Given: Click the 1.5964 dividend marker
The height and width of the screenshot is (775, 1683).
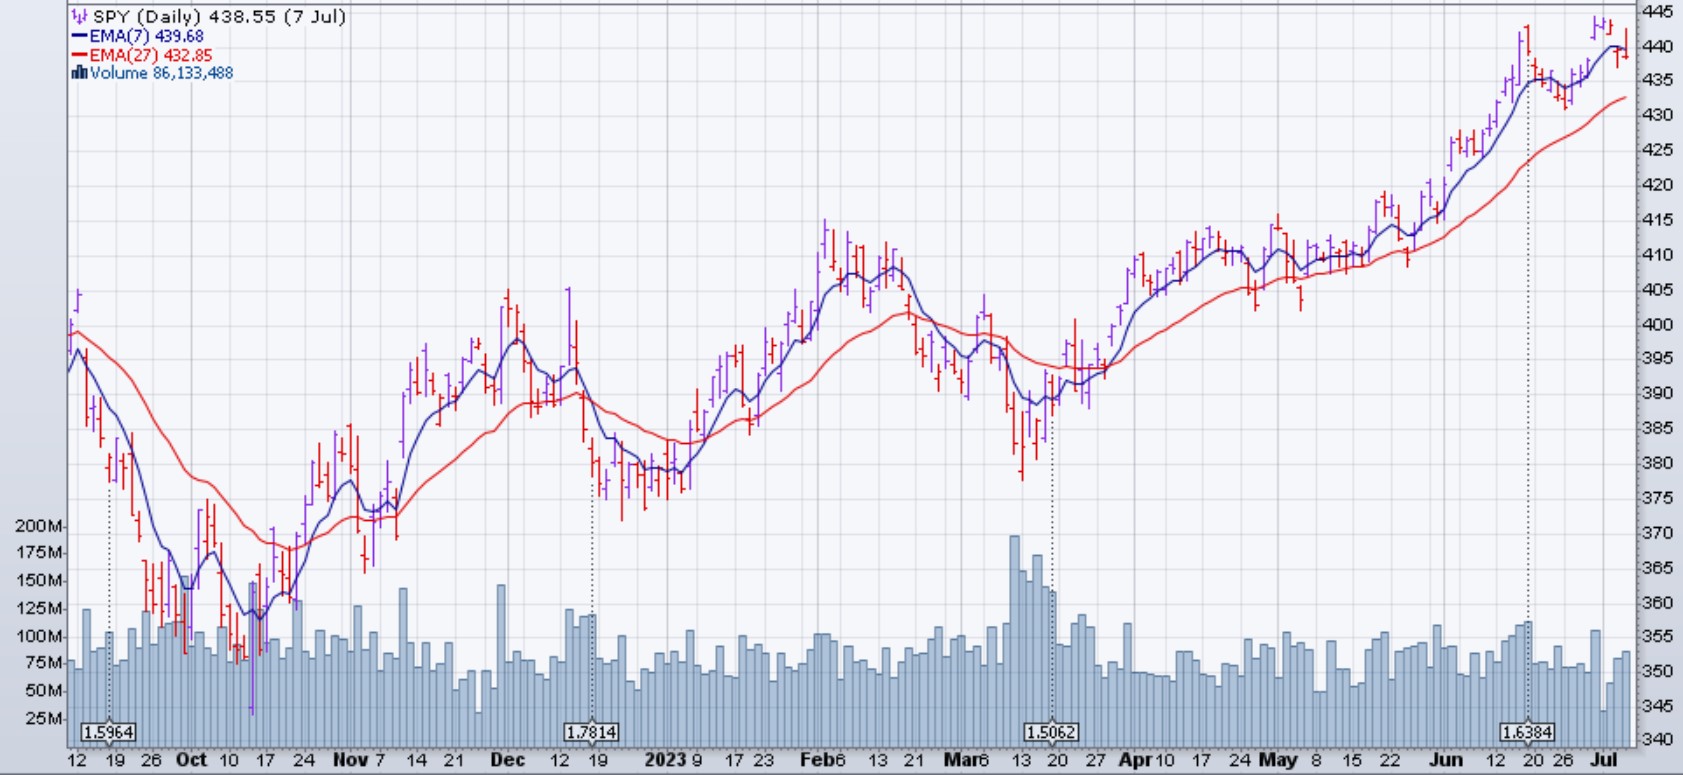Looking at the screenshot, I should (108, 732).
